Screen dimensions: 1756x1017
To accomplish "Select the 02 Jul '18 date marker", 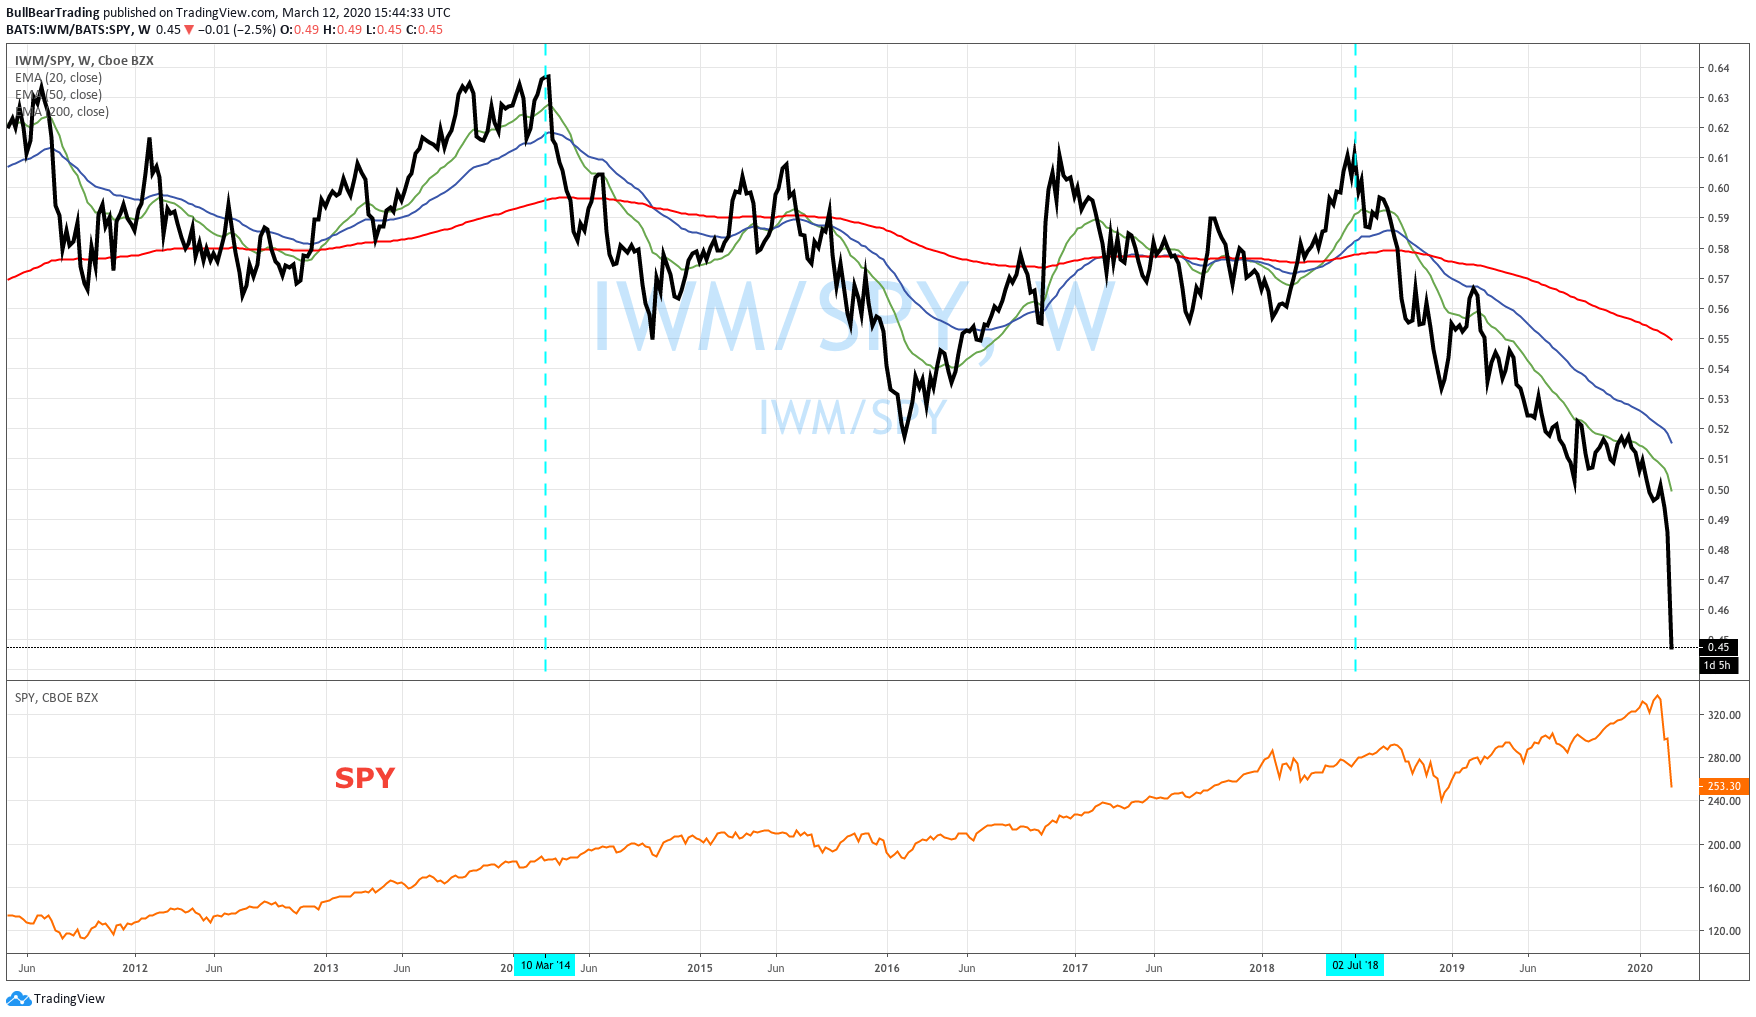I will tap(1355, 965).
